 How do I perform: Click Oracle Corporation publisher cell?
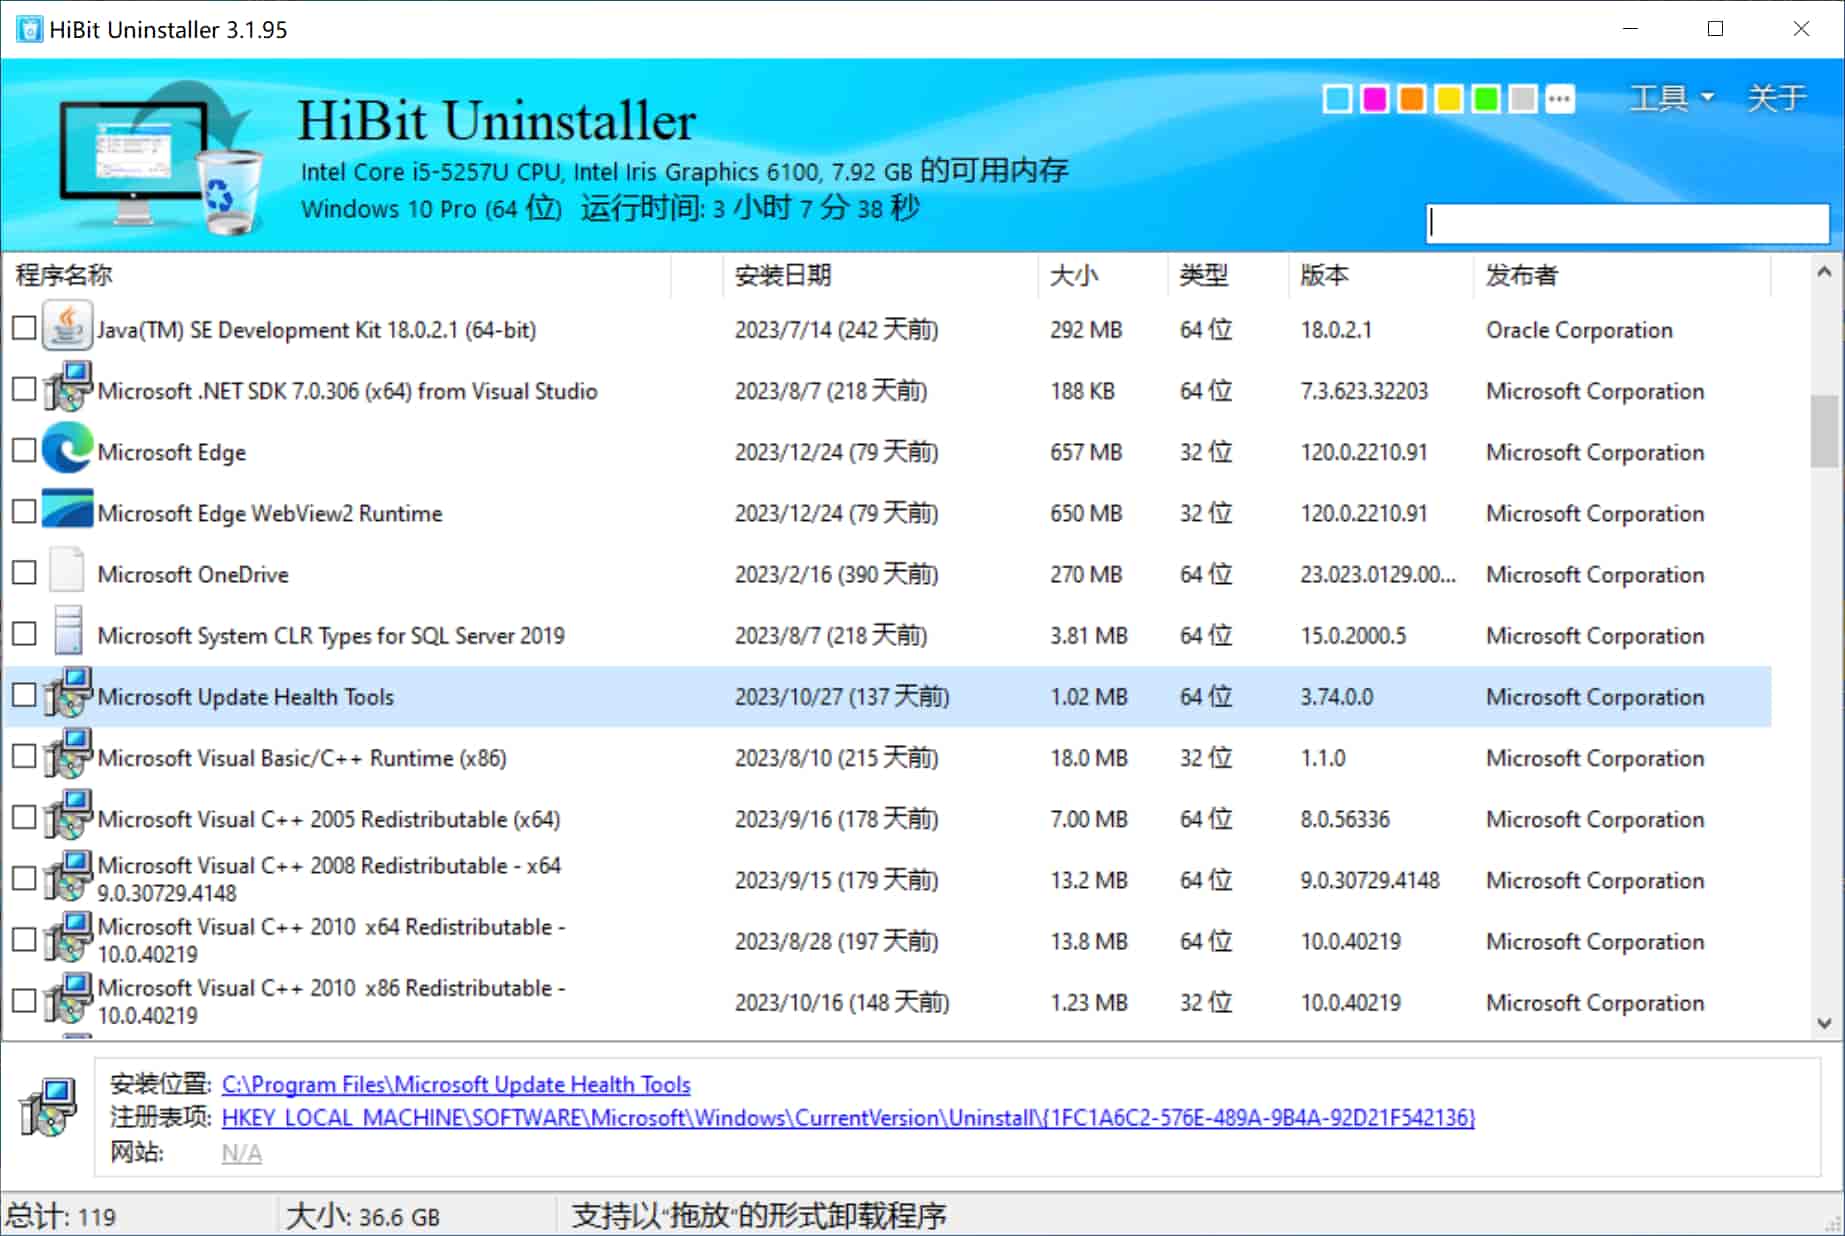(1579, 330)
